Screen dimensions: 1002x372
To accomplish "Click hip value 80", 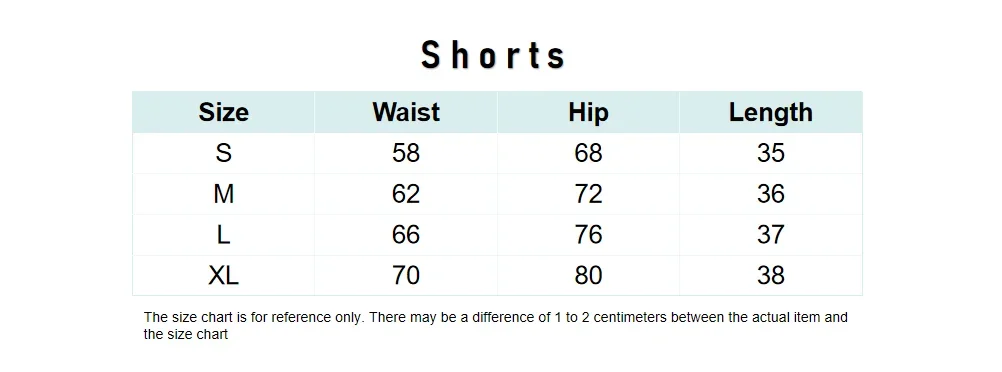I will tap(588, 275).
